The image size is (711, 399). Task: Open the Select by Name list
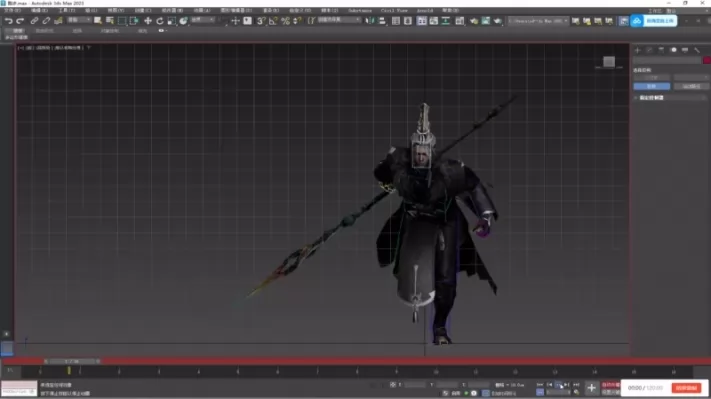(110, 21)
